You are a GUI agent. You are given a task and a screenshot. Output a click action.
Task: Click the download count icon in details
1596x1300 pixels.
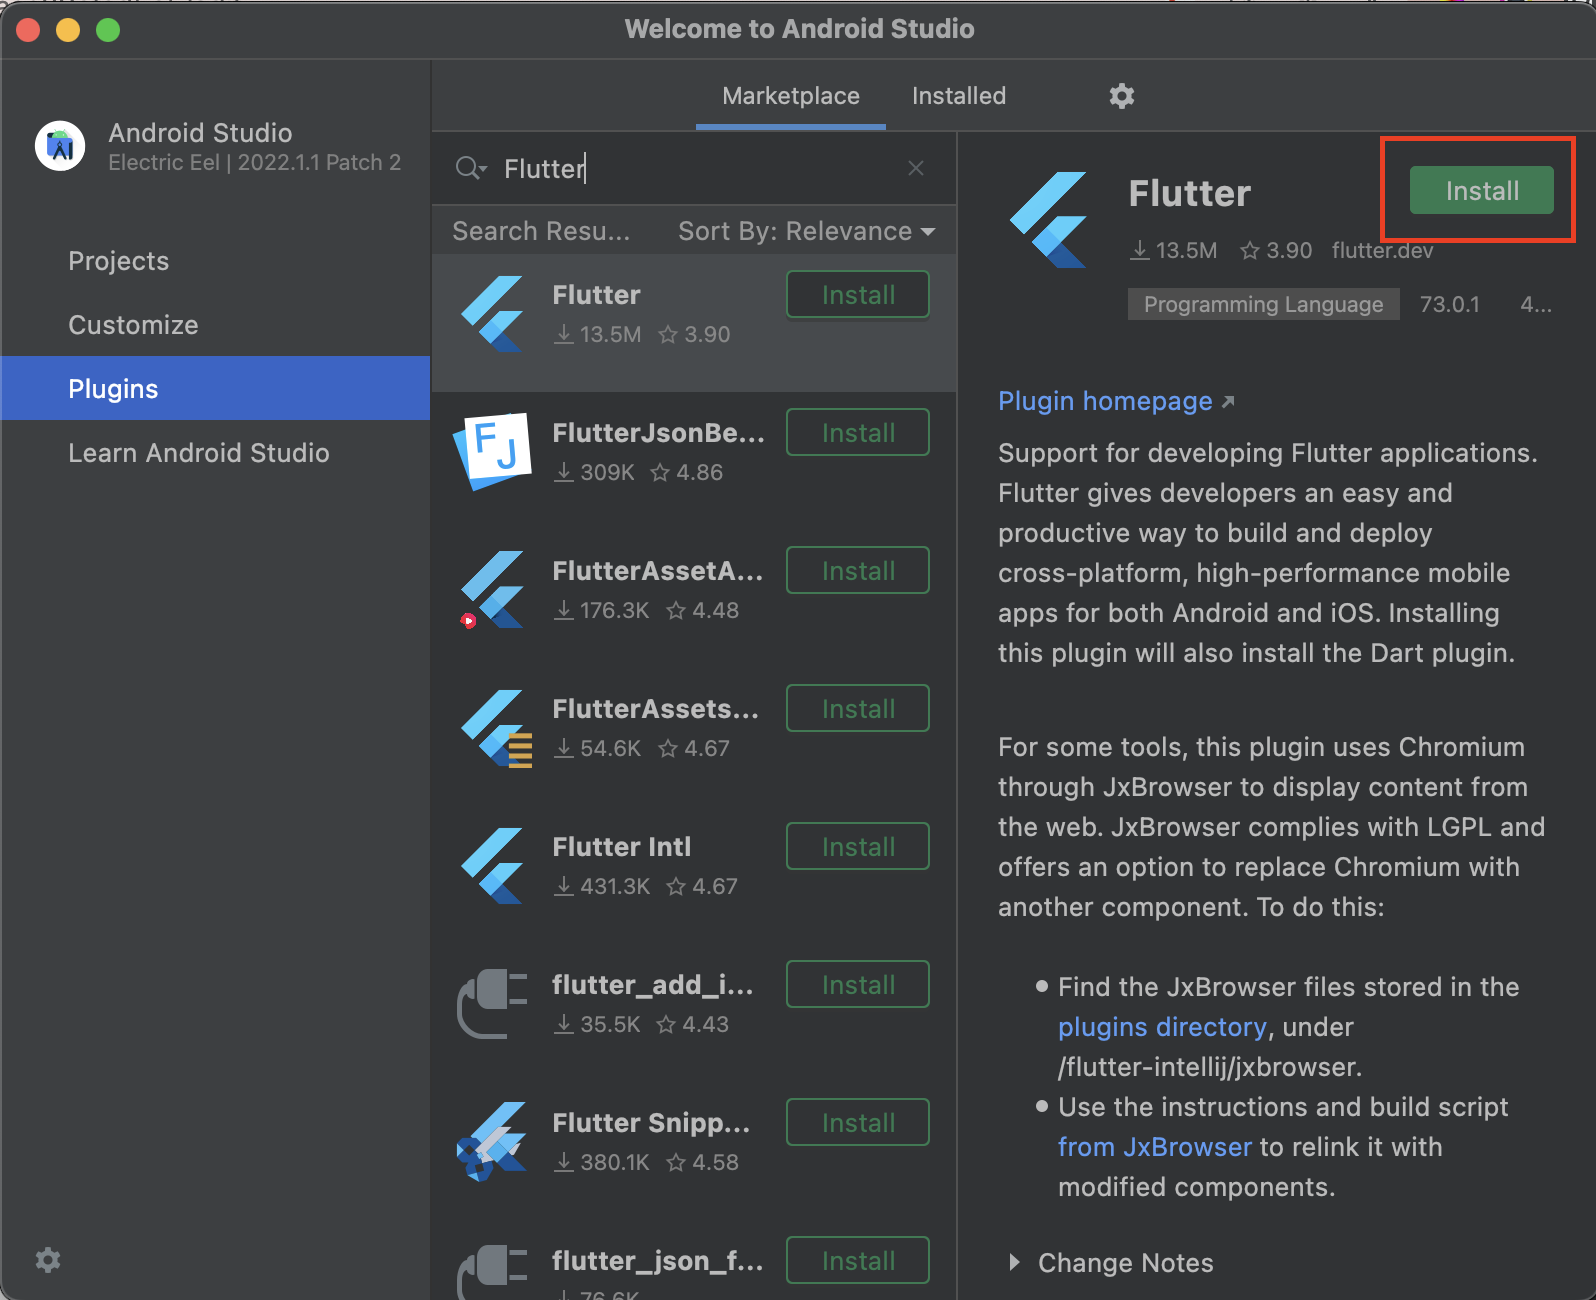coord(1139,251)
